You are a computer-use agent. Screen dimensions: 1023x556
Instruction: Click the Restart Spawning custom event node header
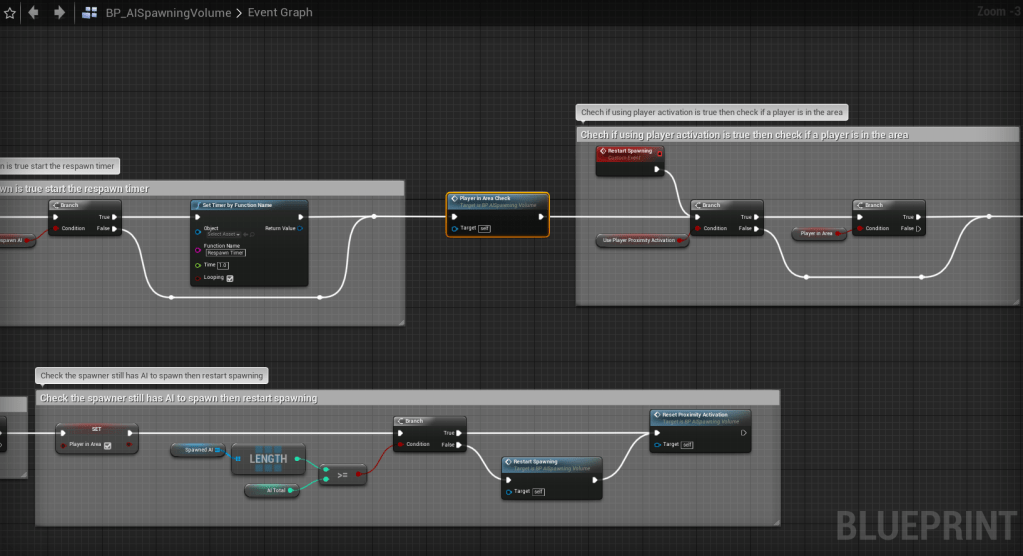point(630,152)
